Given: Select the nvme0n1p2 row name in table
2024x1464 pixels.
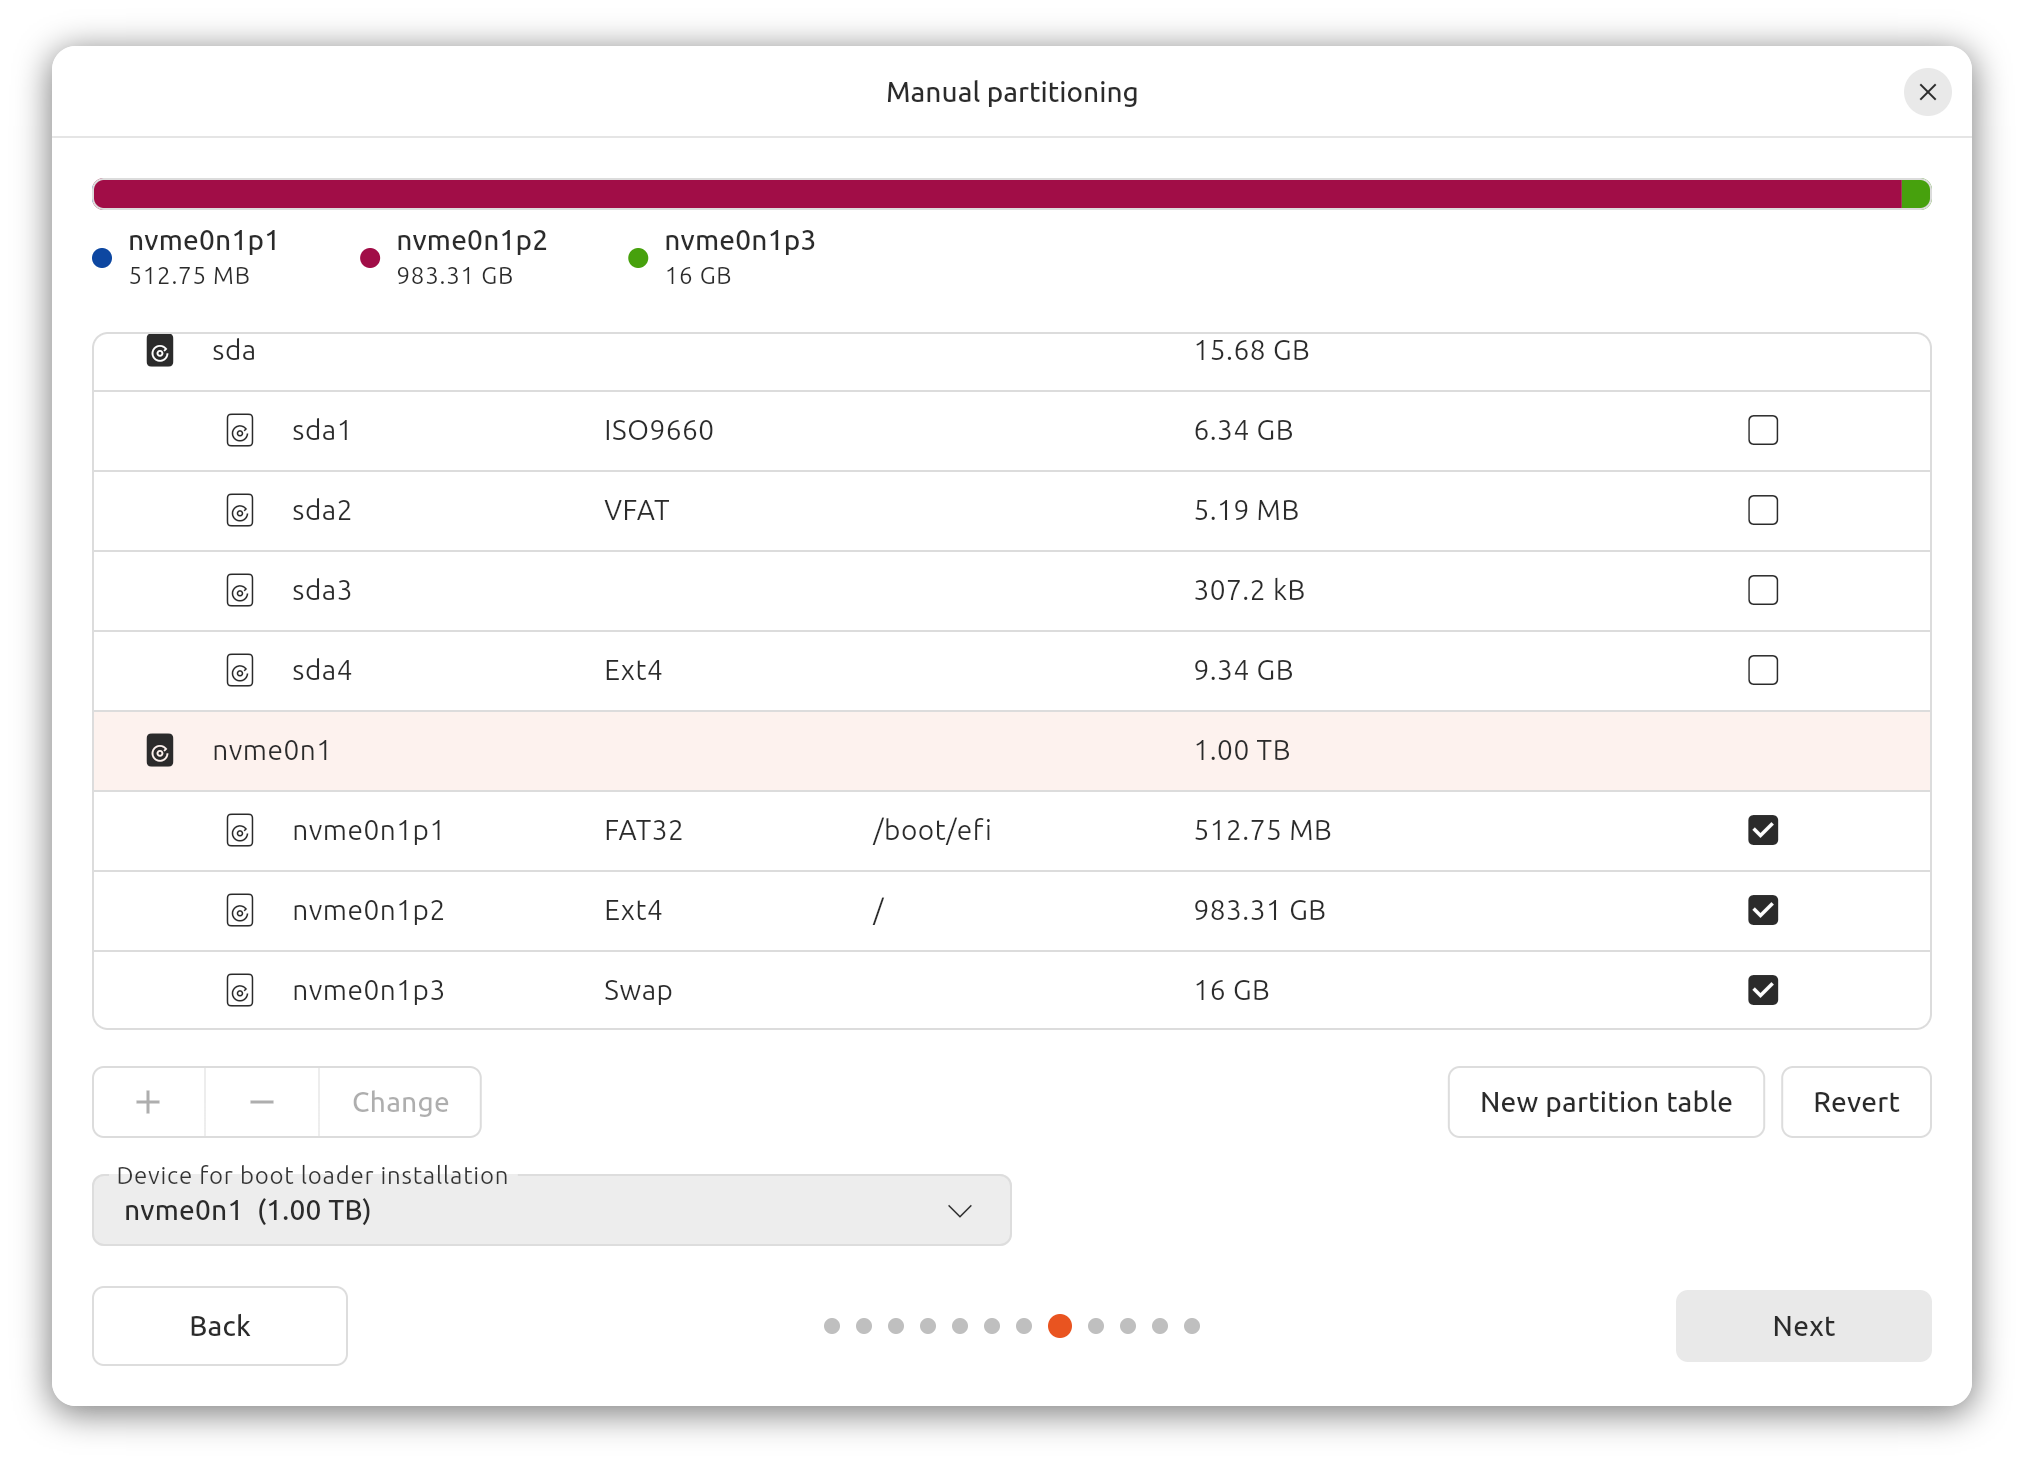Looking at the screenshot, I should (368, 911).
